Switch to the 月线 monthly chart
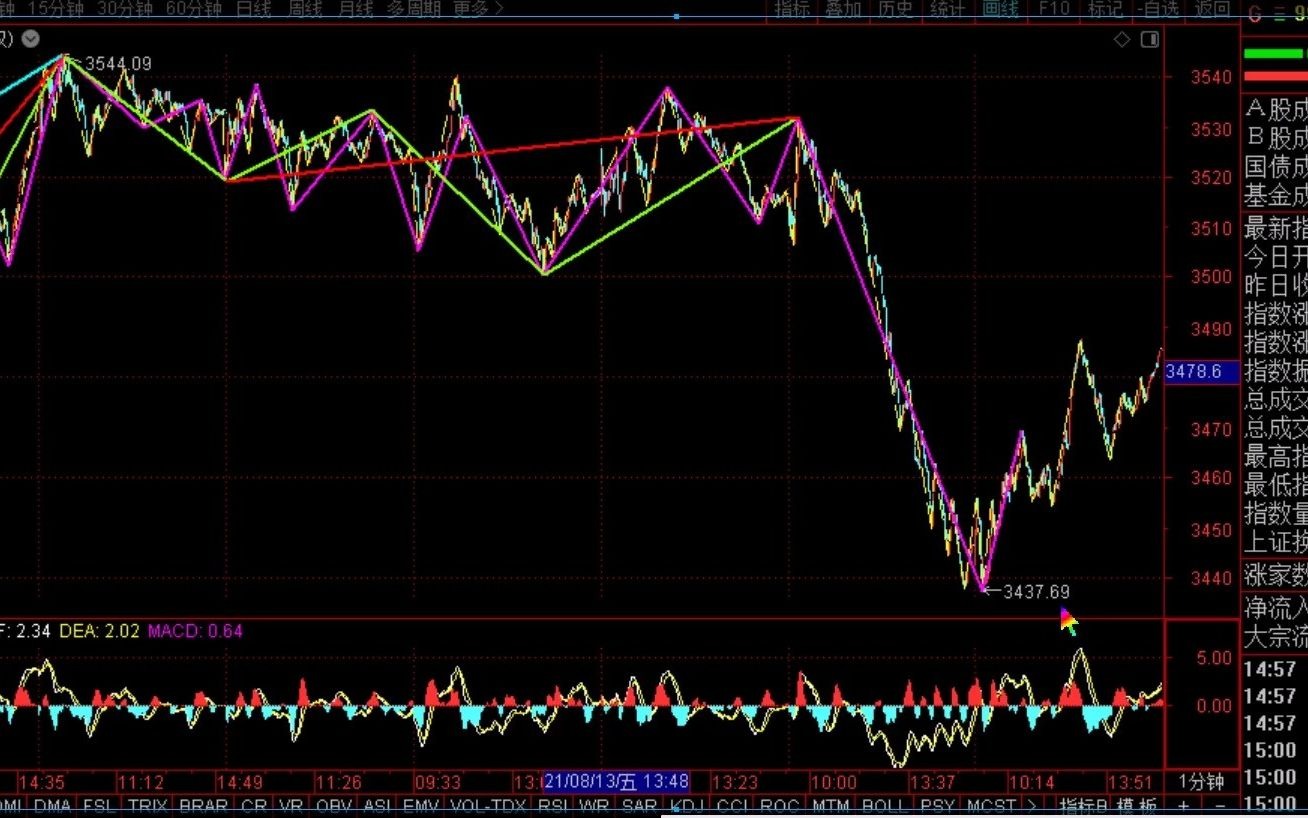Viewport: 1308px width, 818px height. [x=356, y=9]
